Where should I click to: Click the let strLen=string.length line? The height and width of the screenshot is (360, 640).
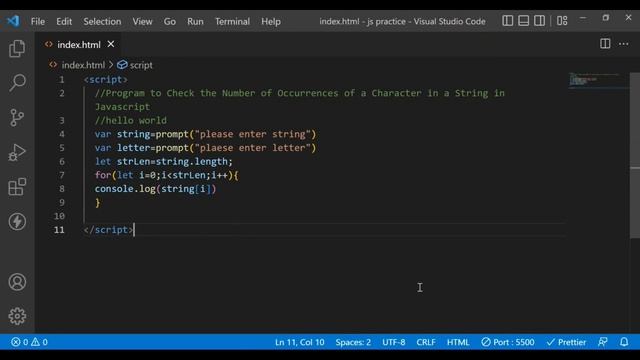(164, 161)
